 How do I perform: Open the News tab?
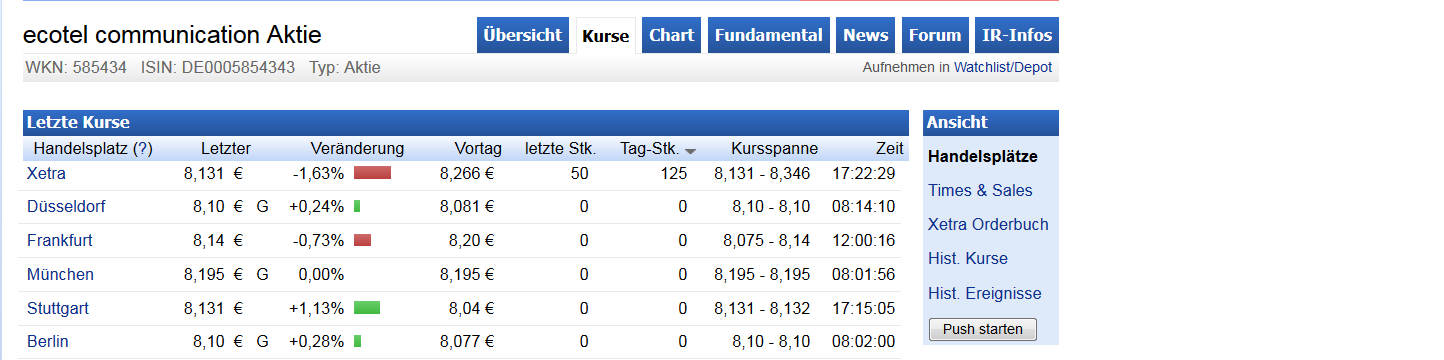pyautogui.click(x=866, y=35)
